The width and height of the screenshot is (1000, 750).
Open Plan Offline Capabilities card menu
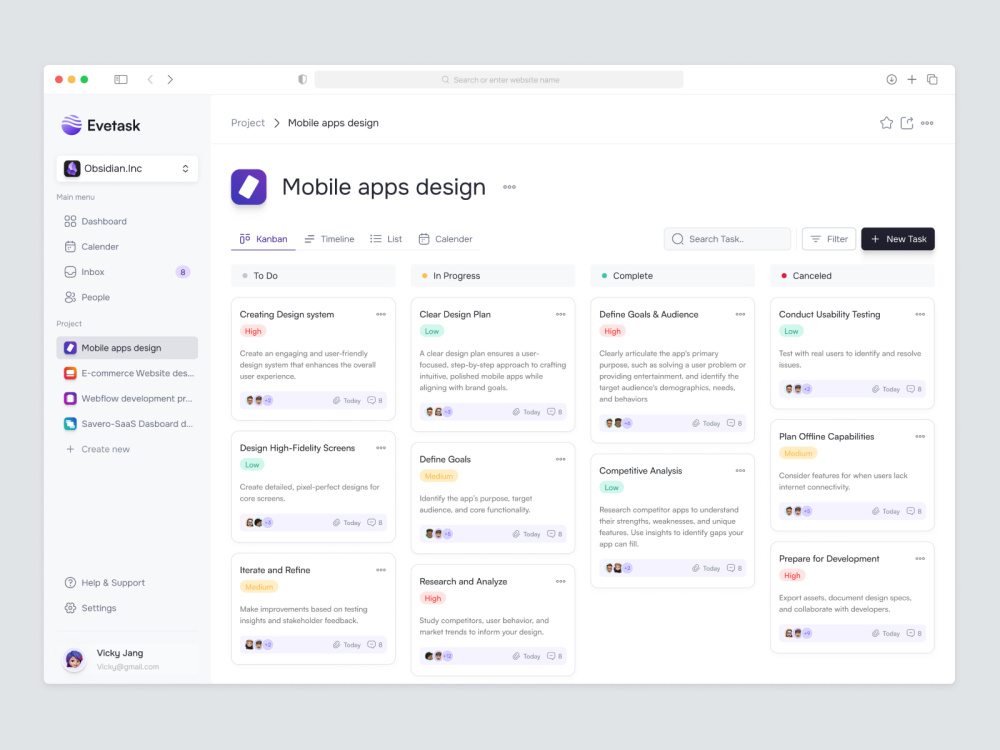[x=920, y=437]
